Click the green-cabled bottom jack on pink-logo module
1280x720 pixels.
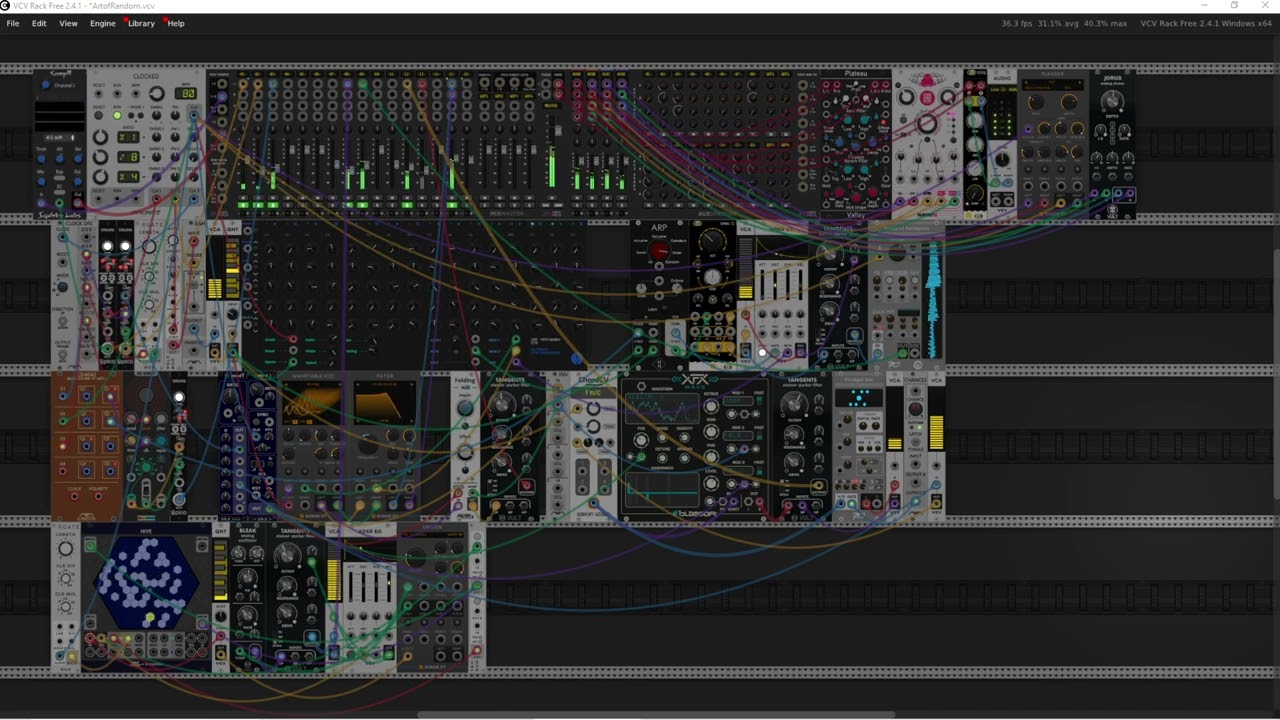point(954,201)
